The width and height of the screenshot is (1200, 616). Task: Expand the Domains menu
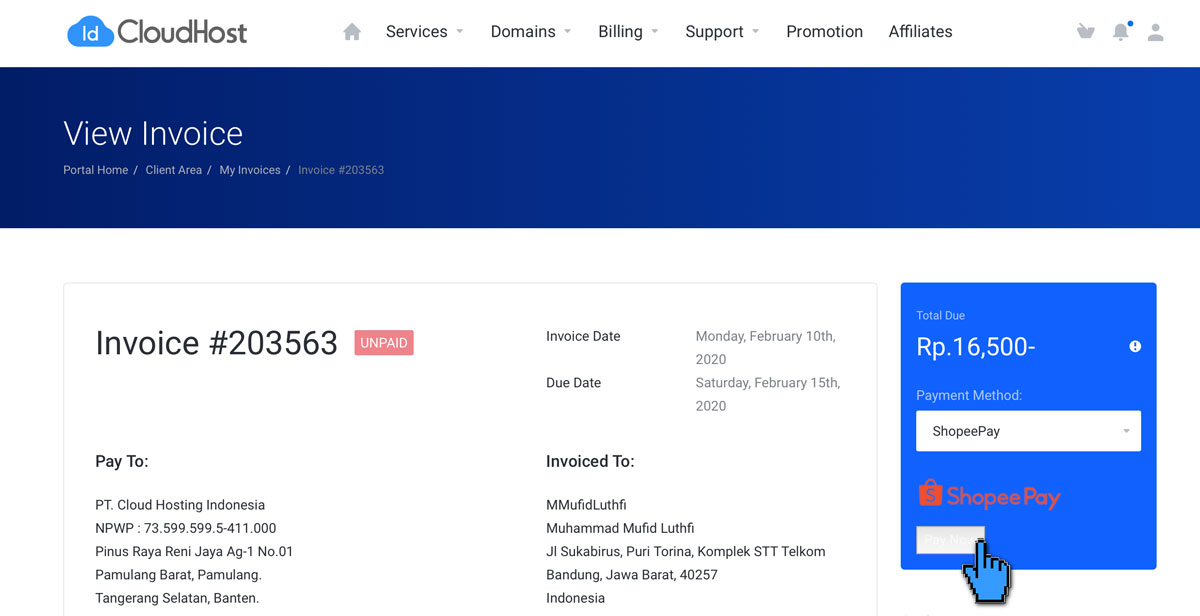530,32
